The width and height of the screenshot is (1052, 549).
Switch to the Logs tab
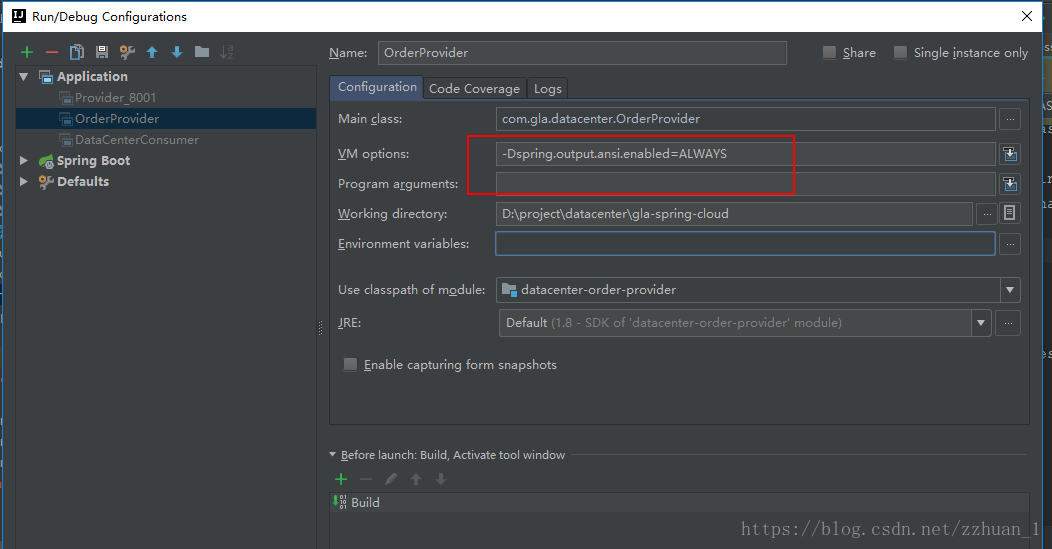[547, 89]
